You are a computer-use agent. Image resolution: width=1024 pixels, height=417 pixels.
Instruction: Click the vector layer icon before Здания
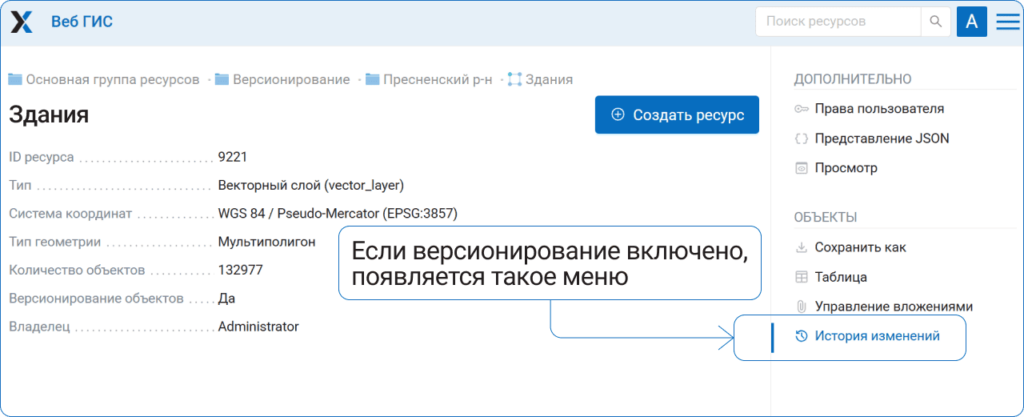point(514,80)
